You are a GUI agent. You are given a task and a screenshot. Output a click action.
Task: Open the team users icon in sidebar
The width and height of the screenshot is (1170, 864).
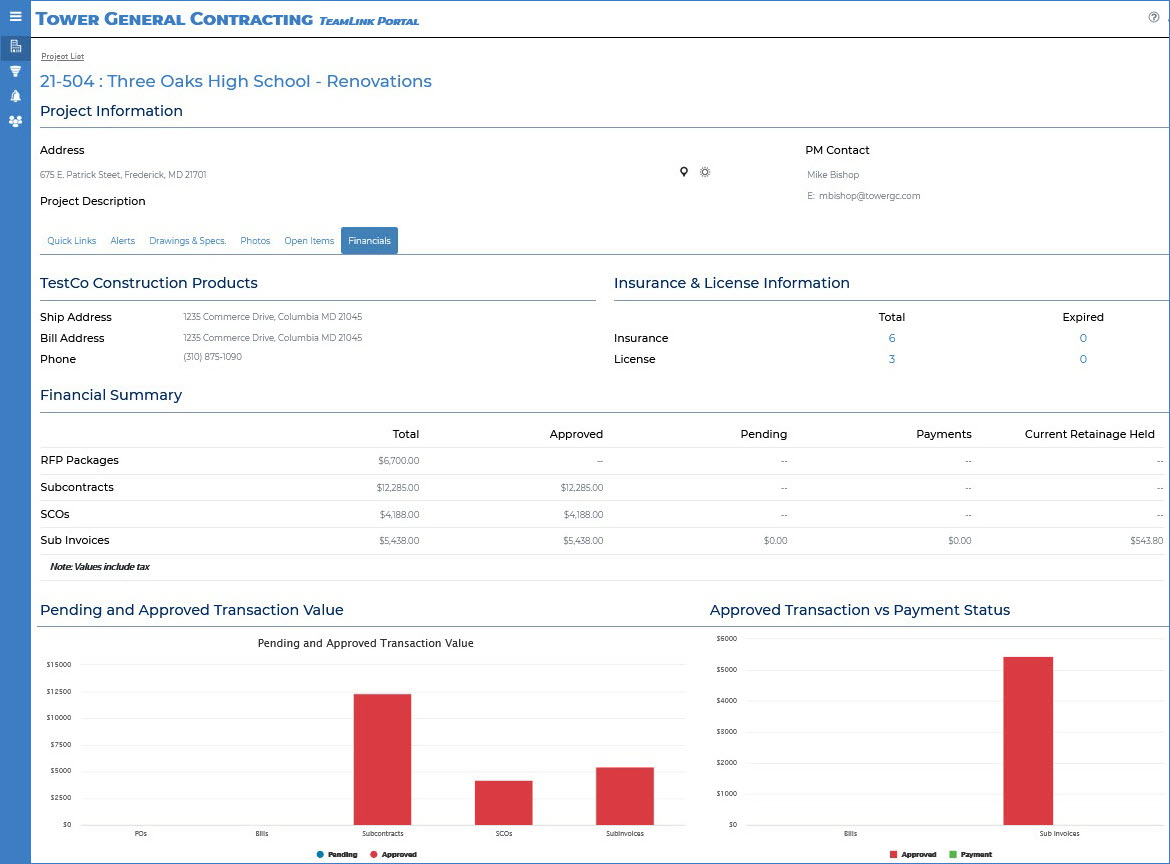[15, 121]
